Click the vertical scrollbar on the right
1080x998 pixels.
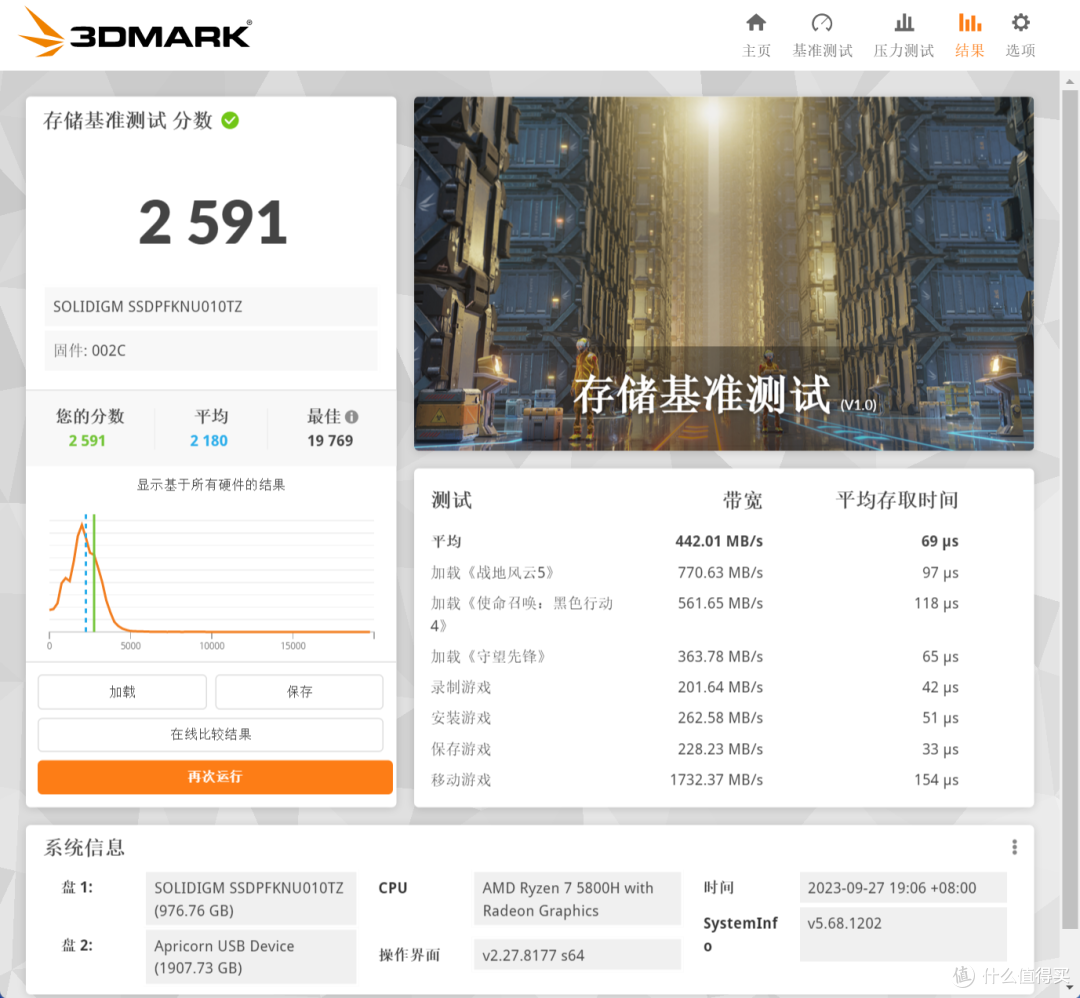click(x=1069, y=510)
